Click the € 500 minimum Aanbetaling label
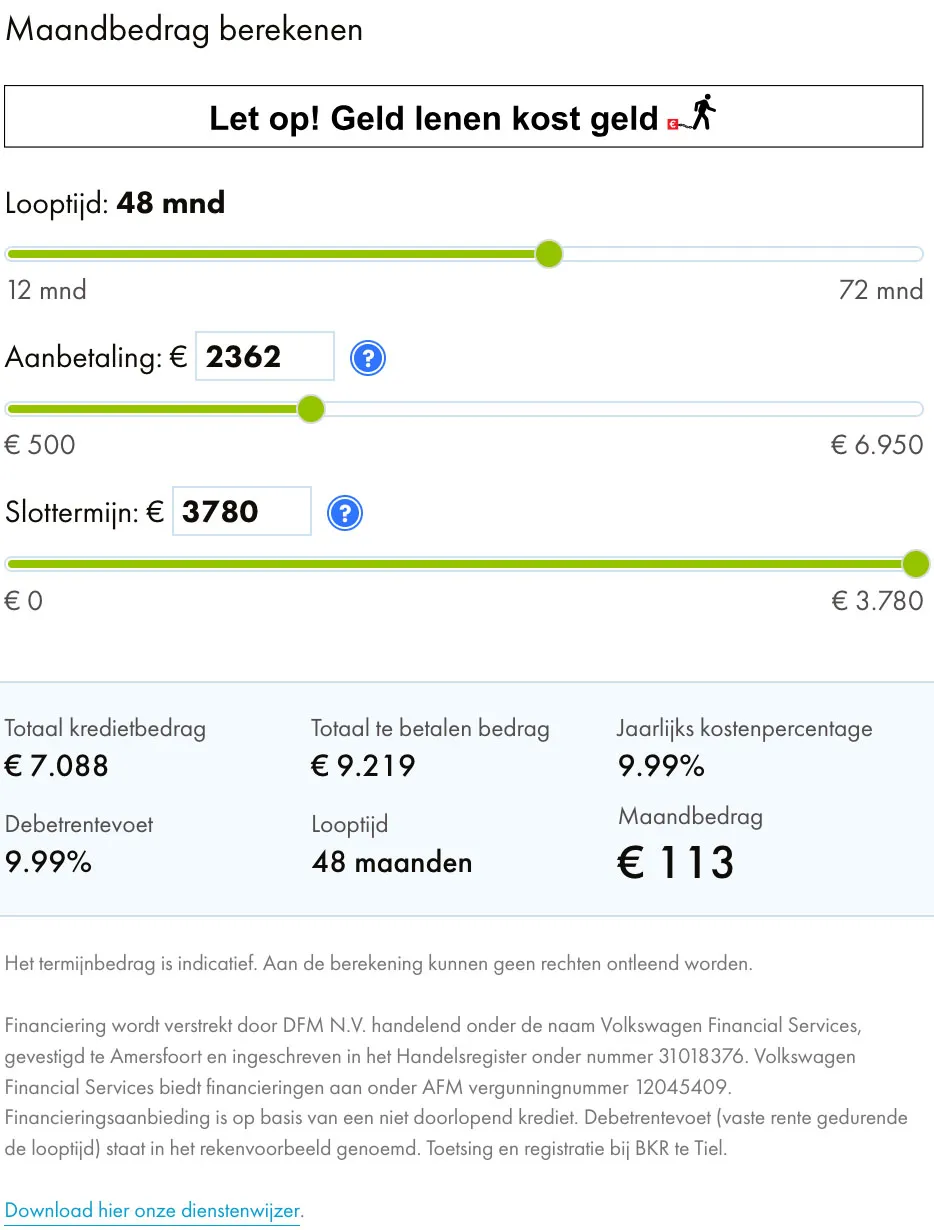The image size is (934, 1230). point(41,446)
